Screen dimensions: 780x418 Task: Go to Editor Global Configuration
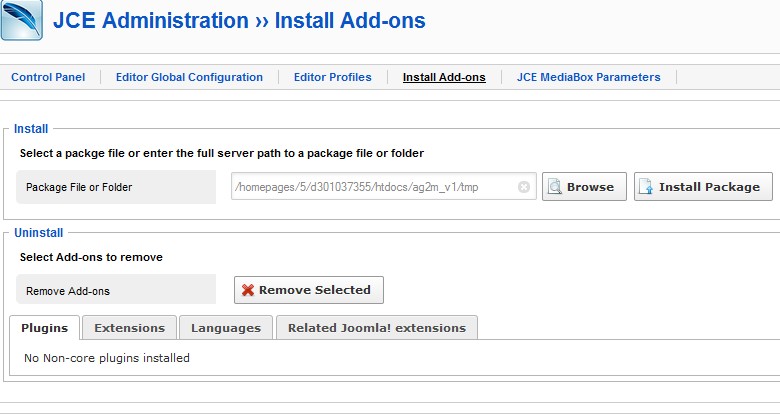(x=189, y=77)
